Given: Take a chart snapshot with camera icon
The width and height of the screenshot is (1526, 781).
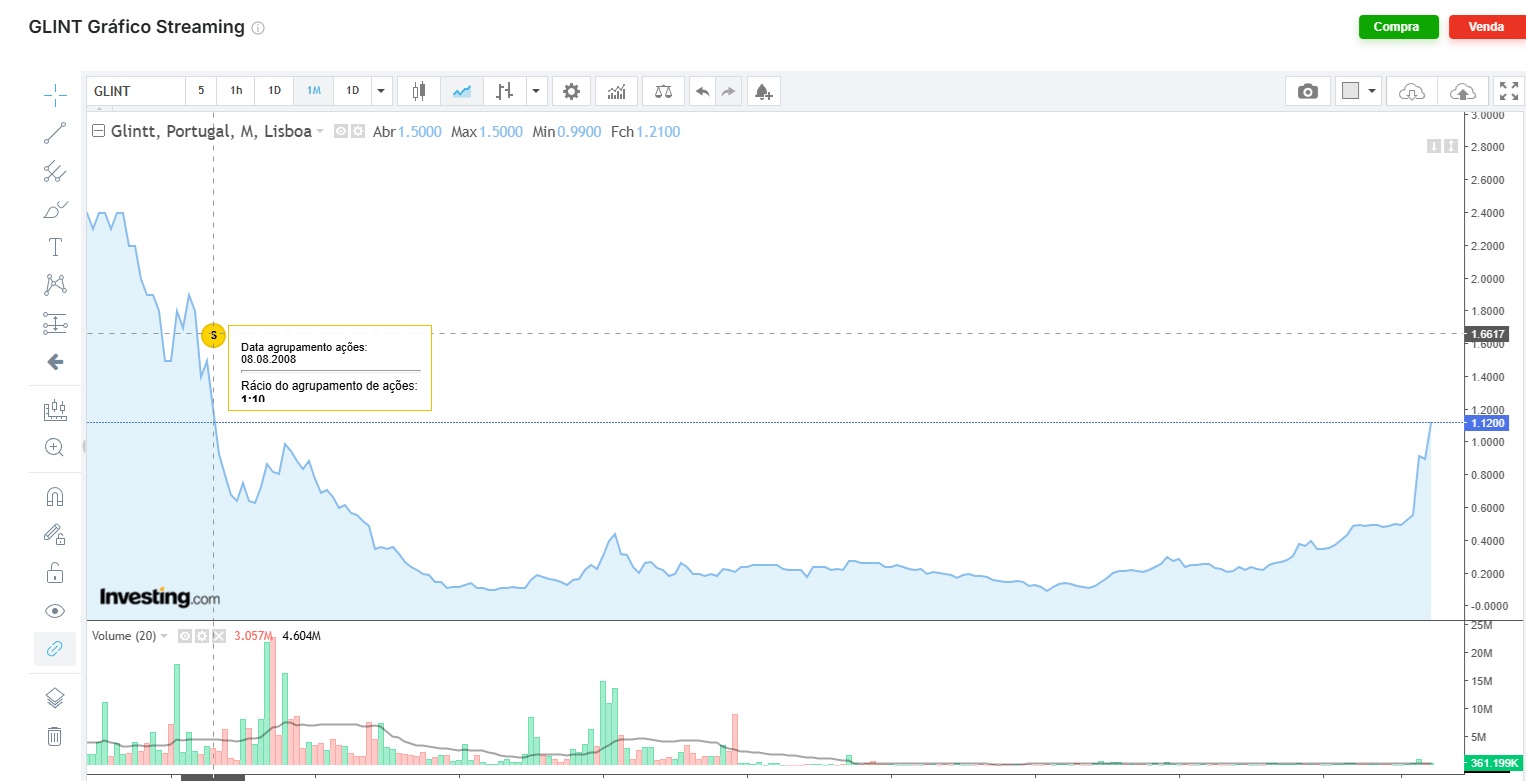Looking at the screenshot, I should (x=1307, y=91).
